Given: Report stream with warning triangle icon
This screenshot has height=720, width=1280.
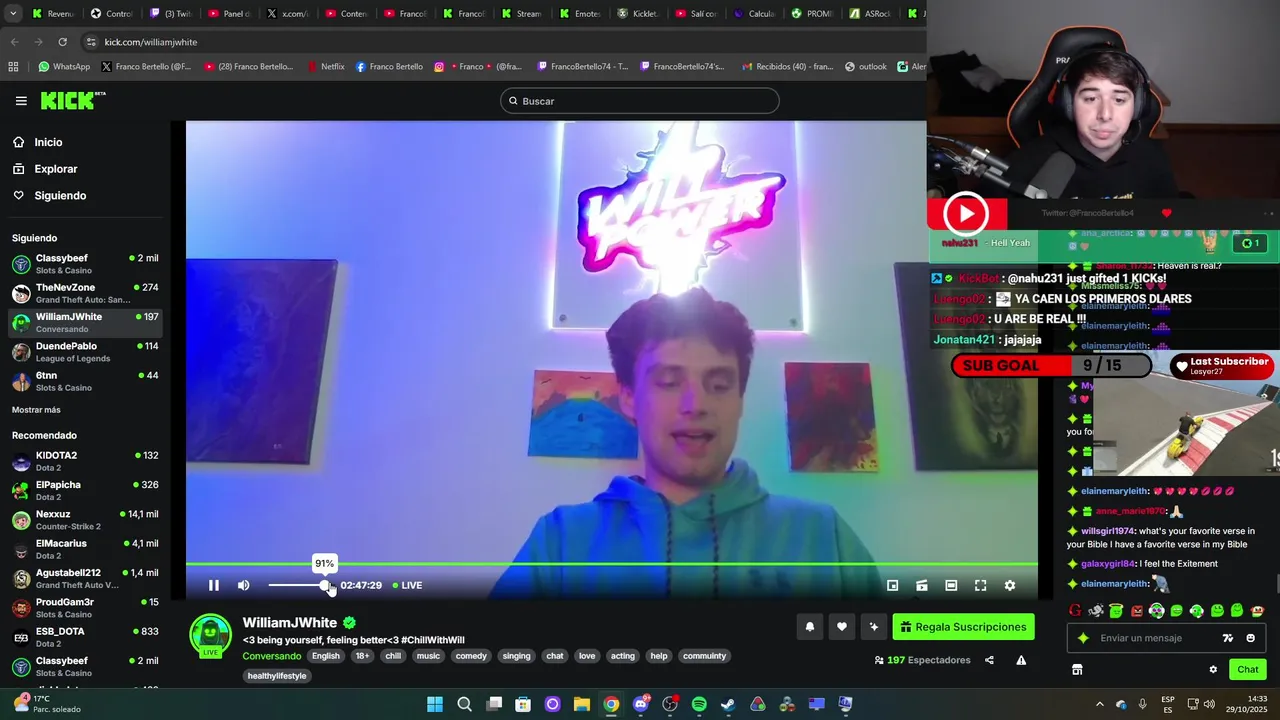Looking at the screenshot, I should click(1021, 660).
